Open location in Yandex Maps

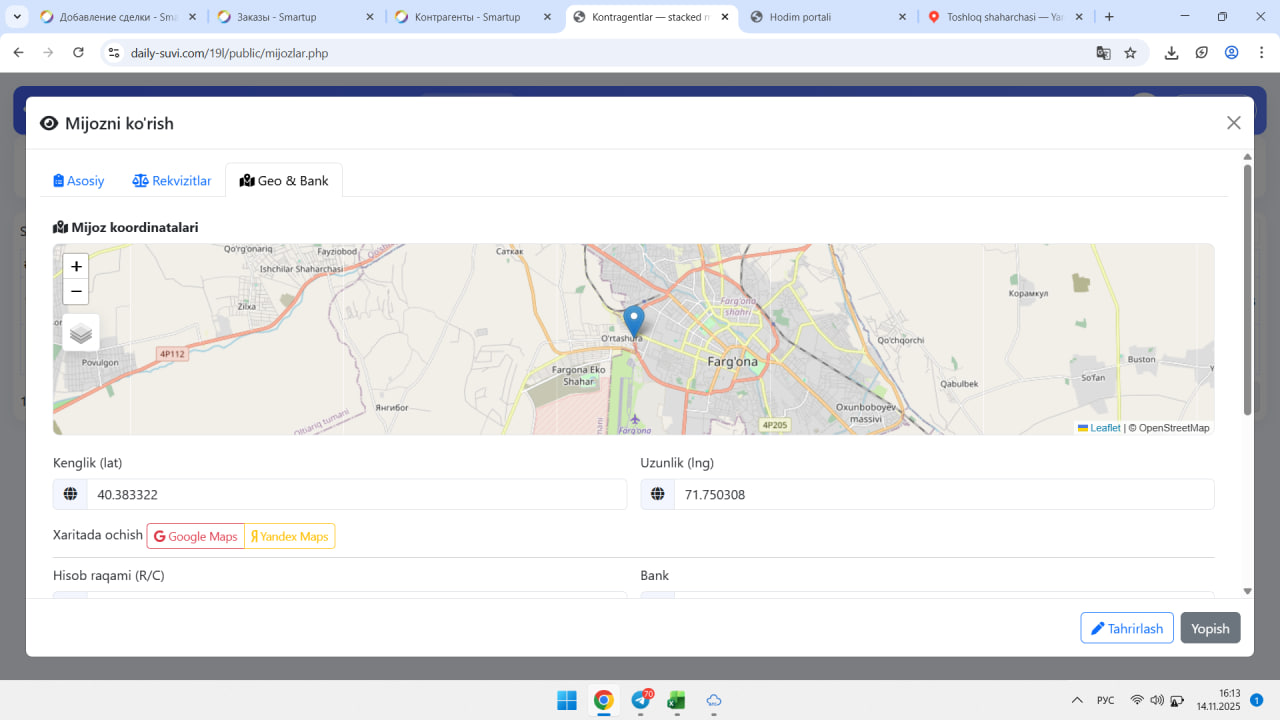pos(290,536)
